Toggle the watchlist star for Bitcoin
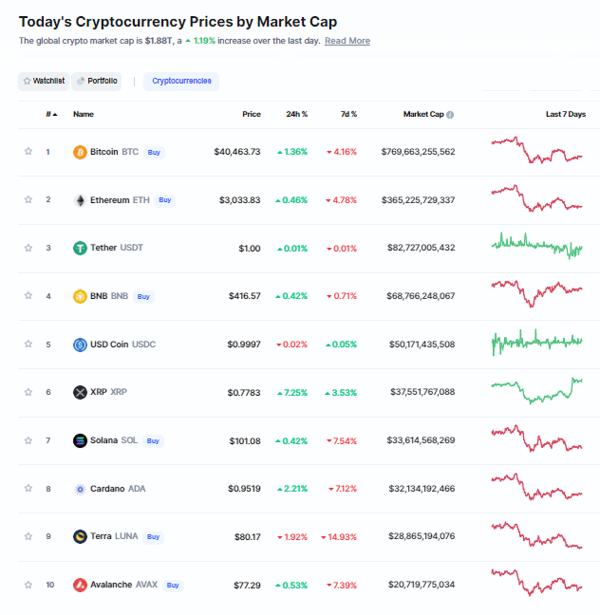 [x=28, y=151]
